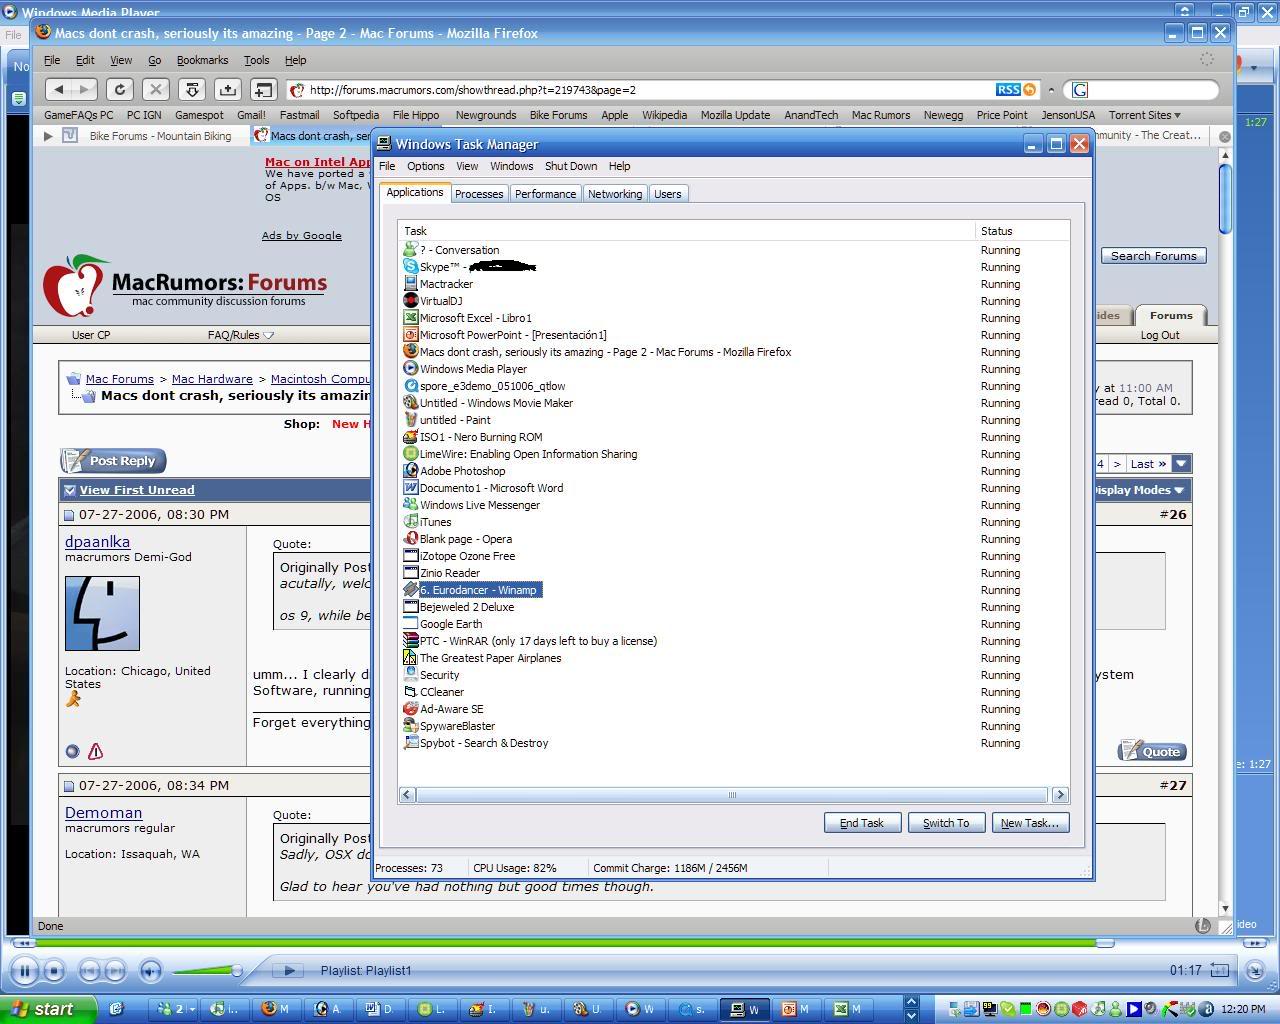The height and width of the screenshot is (1024, 1280).
Task: Select the Bejeweled 2 Deluxe task
Action: coord(466,607)
